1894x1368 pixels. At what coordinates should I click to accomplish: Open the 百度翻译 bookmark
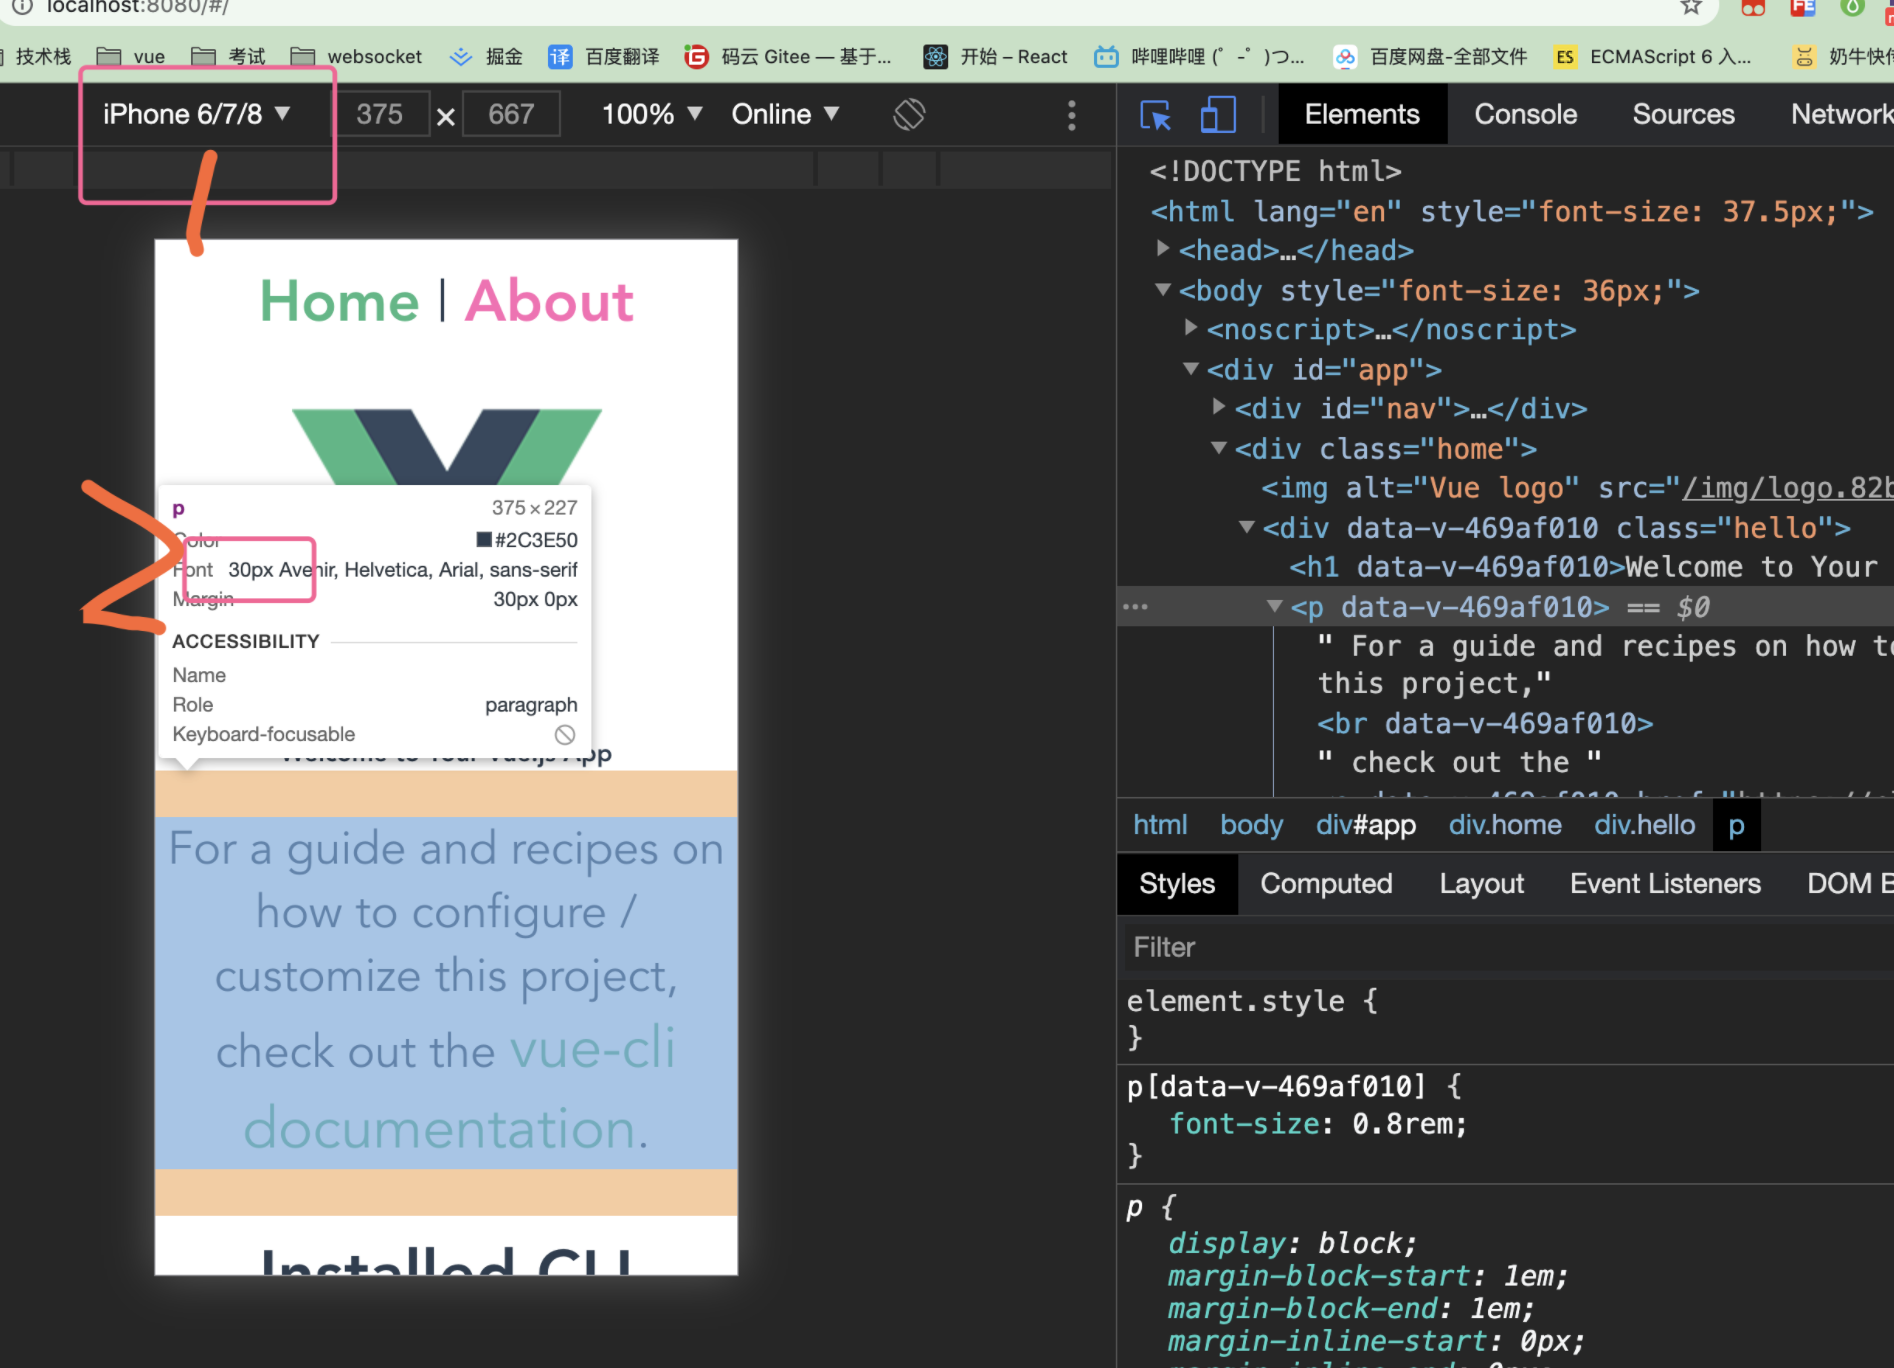604,57
